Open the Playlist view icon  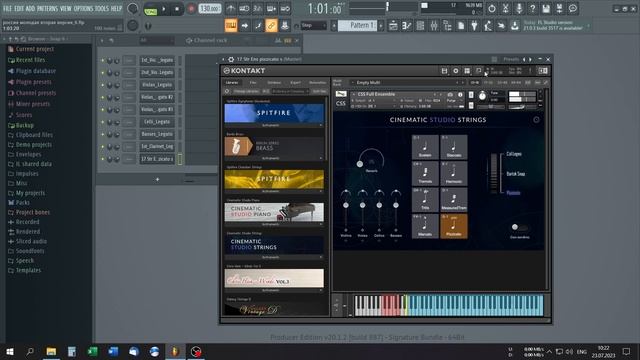coord(393,26)
